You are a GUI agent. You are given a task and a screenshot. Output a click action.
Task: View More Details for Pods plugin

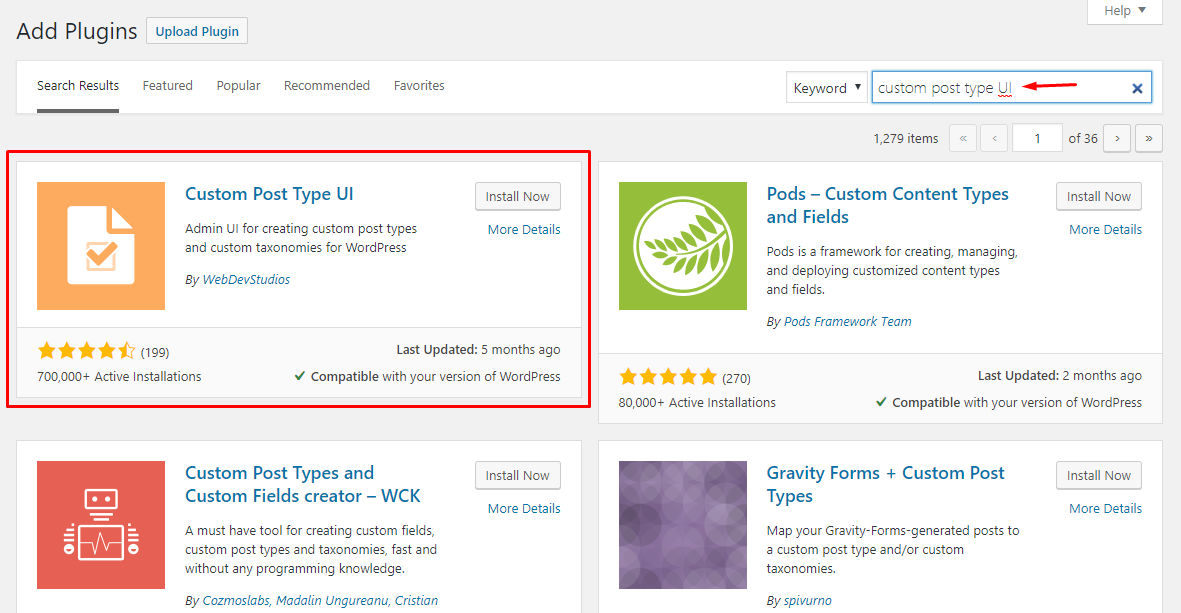[1104, 229]
